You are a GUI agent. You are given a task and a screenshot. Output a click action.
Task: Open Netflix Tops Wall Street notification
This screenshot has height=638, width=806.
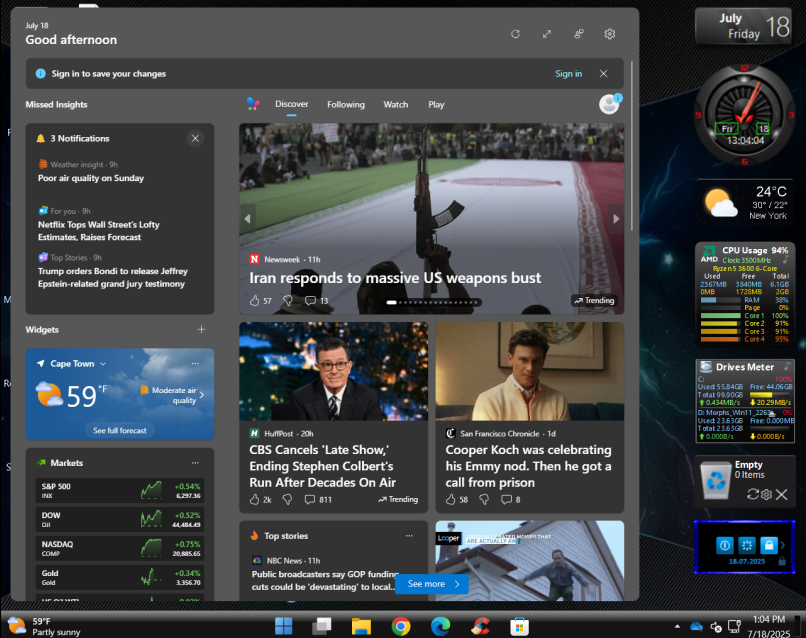tap(99, 231)
